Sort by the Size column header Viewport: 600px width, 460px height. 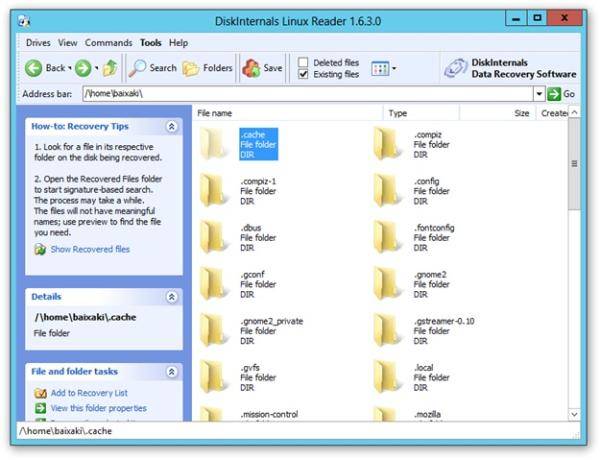[497, 113]
